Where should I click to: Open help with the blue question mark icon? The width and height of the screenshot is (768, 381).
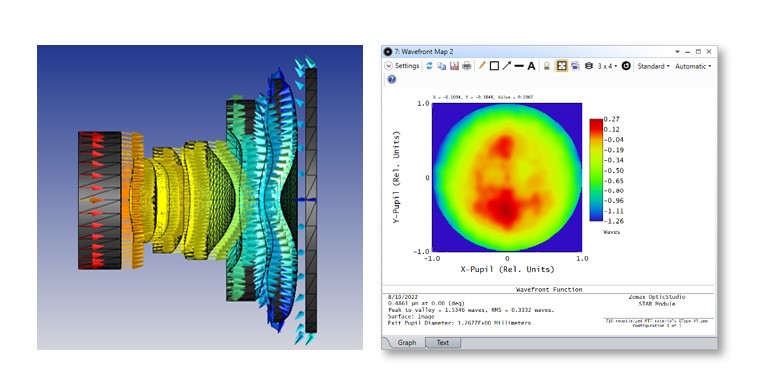pos(391,79)
